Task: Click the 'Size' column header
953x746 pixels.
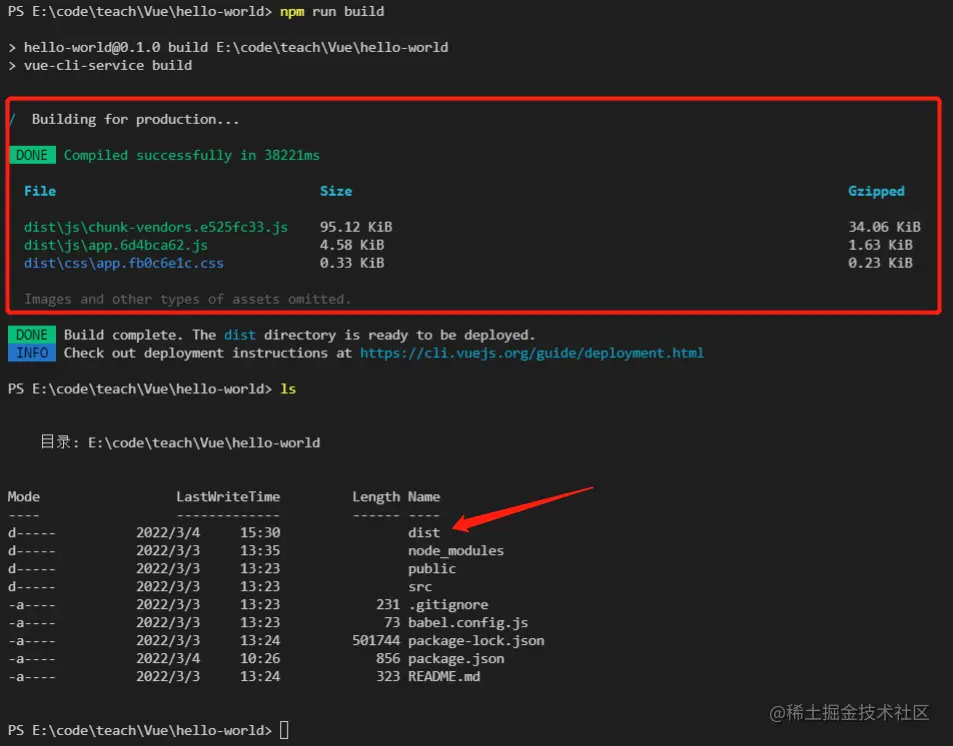Action: pyautogui.click(x=336, y=191)
